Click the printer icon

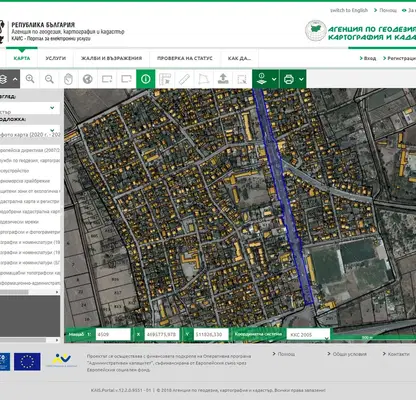(289, 79)
